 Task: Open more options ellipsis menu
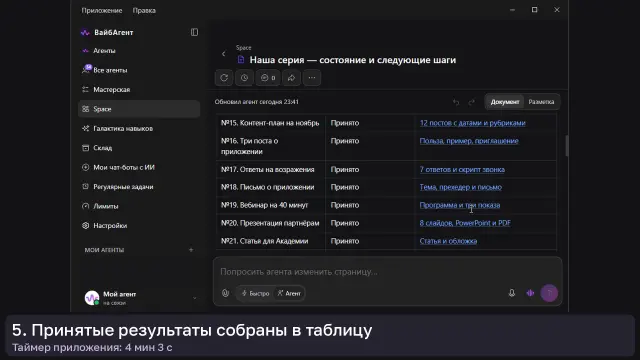pyautogui.click(x=312, y=78)
